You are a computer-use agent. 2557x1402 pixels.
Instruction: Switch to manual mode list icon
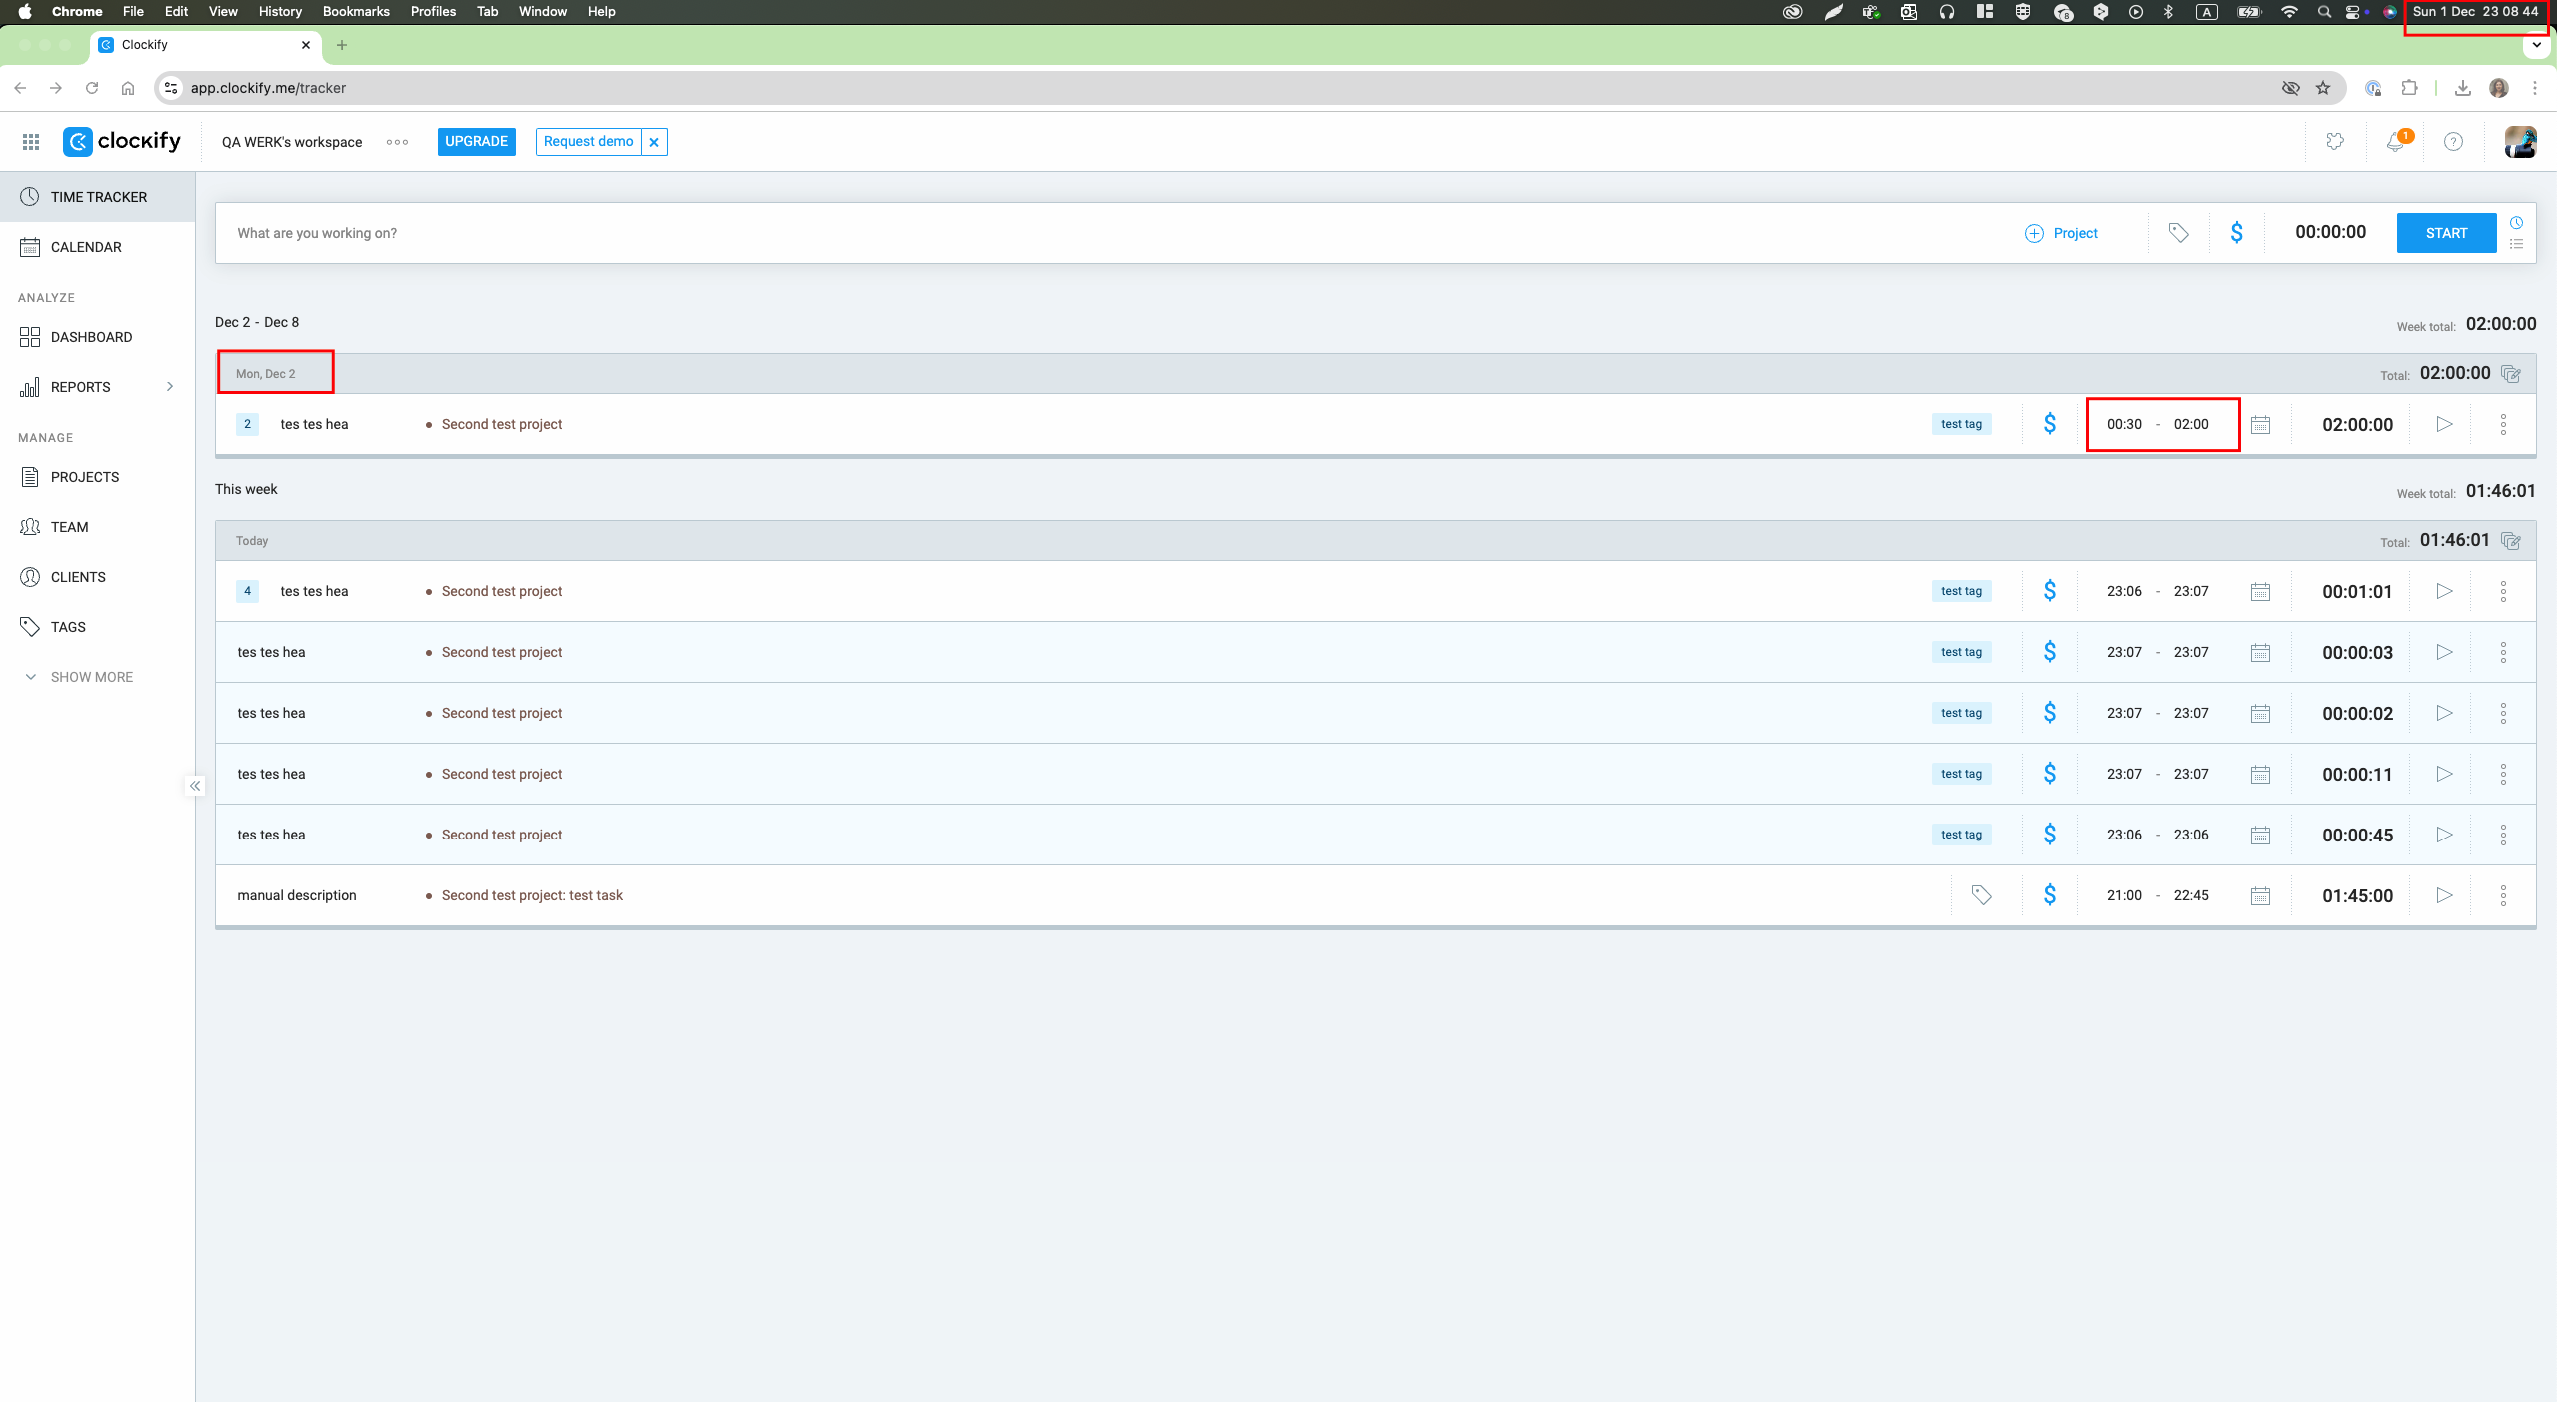[2516, 244]
